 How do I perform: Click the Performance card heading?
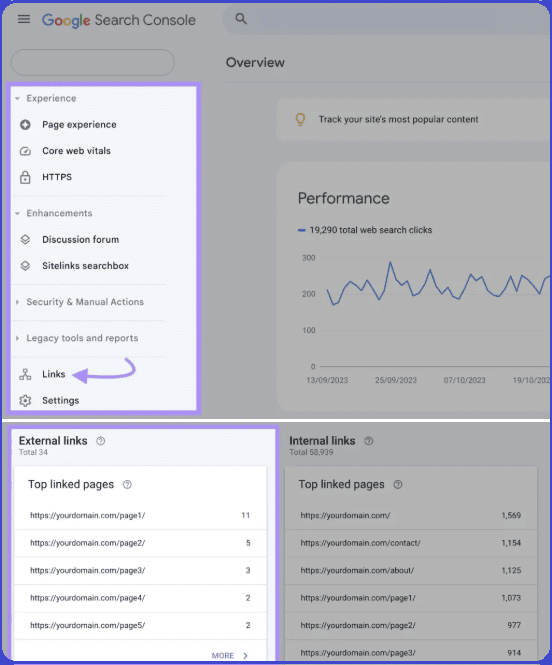343,198
